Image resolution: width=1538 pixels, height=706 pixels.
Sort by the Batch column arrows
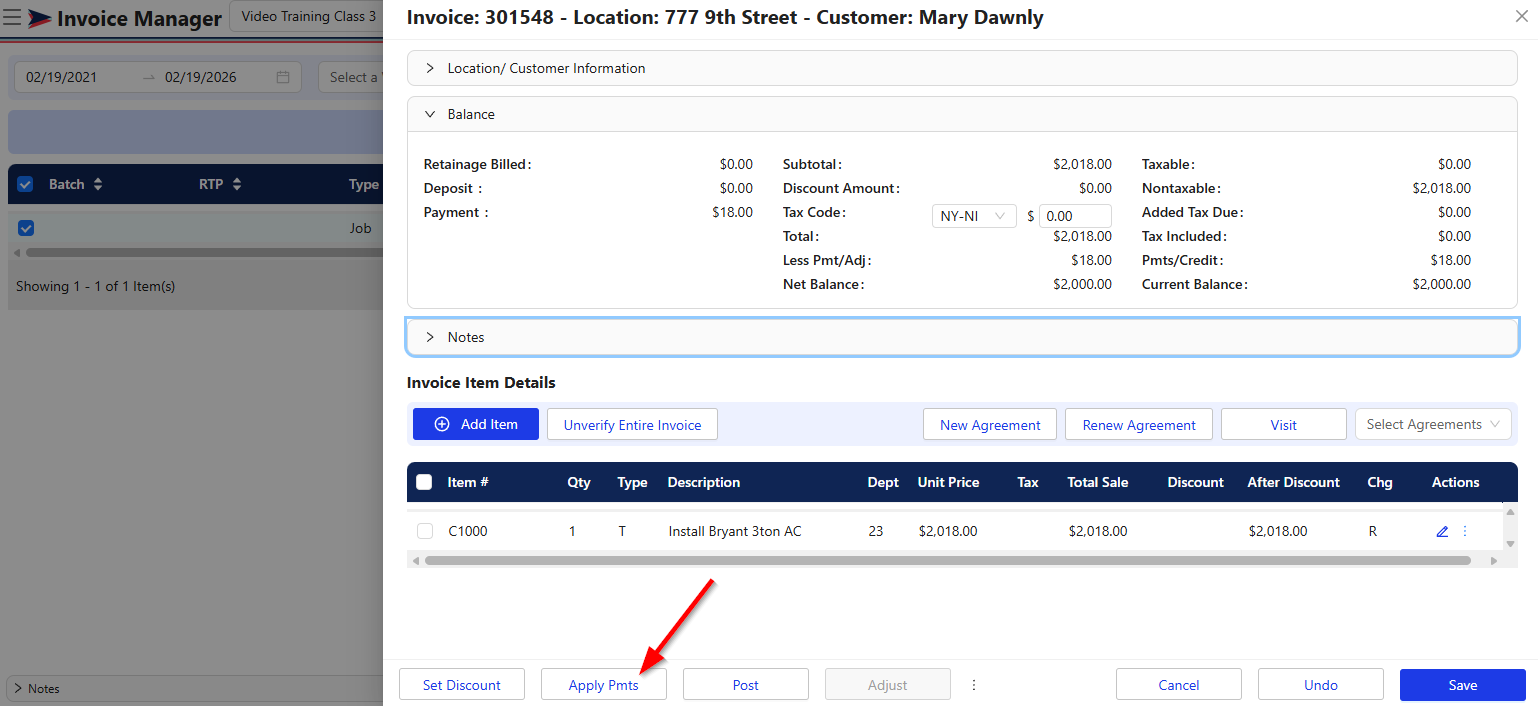tap(97, 184)
